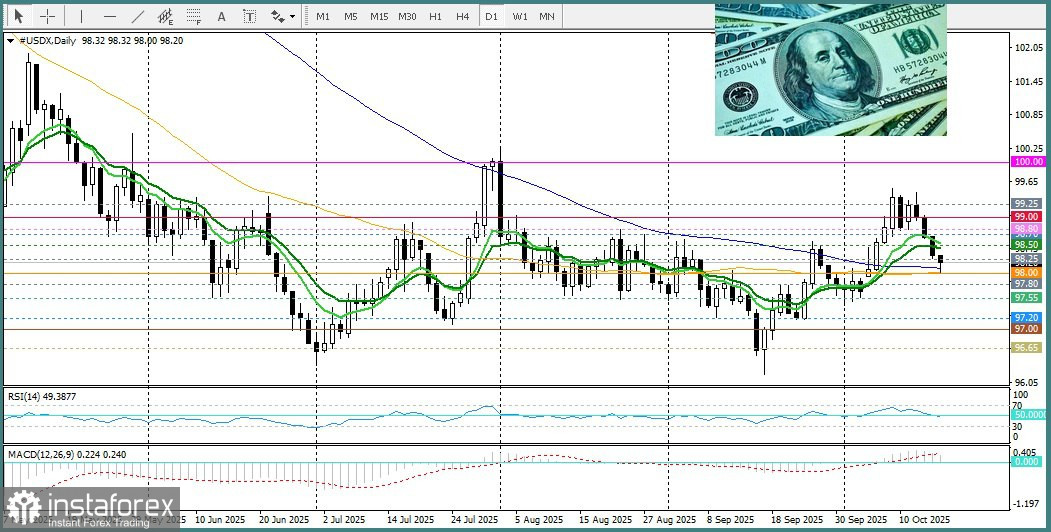Image resolution: width=1051 pixels, height=532 pixels.
Task: Click the RSI(14) 49.3877 indicator label
Action: point(42,397)
